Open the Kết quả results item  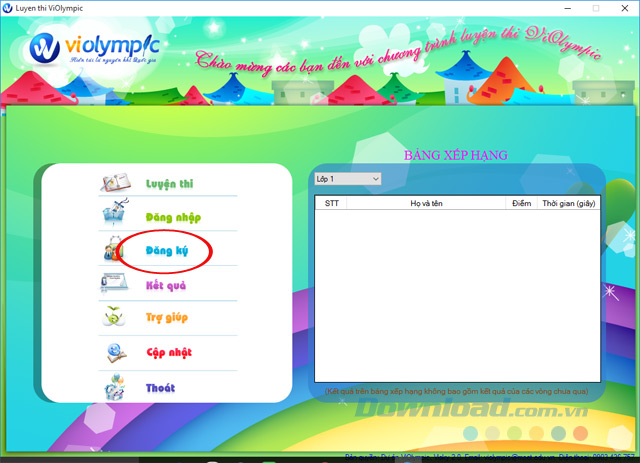166,285
